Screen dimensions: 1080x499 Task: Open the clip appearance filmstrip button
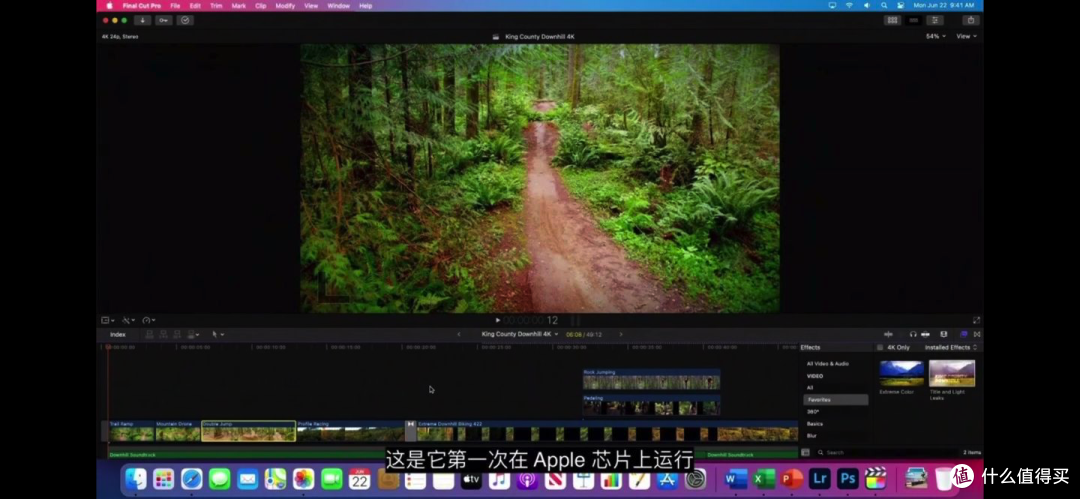(944, 334)
